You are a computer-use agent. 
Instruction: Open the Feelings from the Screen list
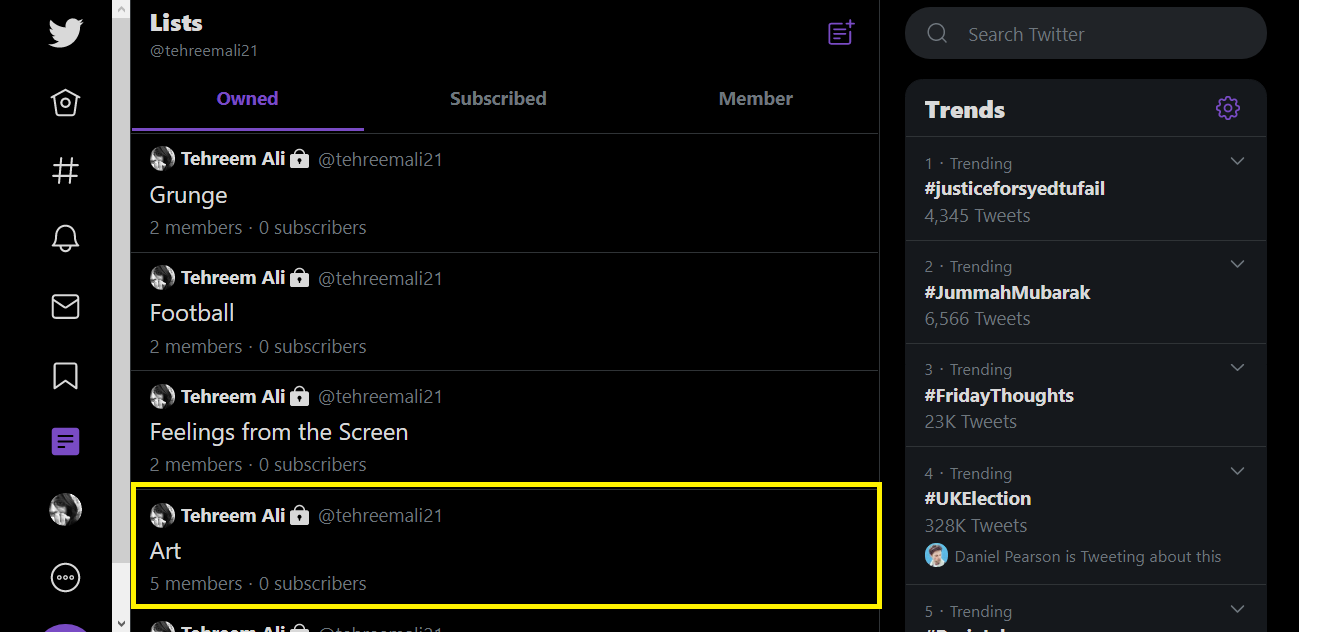505,430
